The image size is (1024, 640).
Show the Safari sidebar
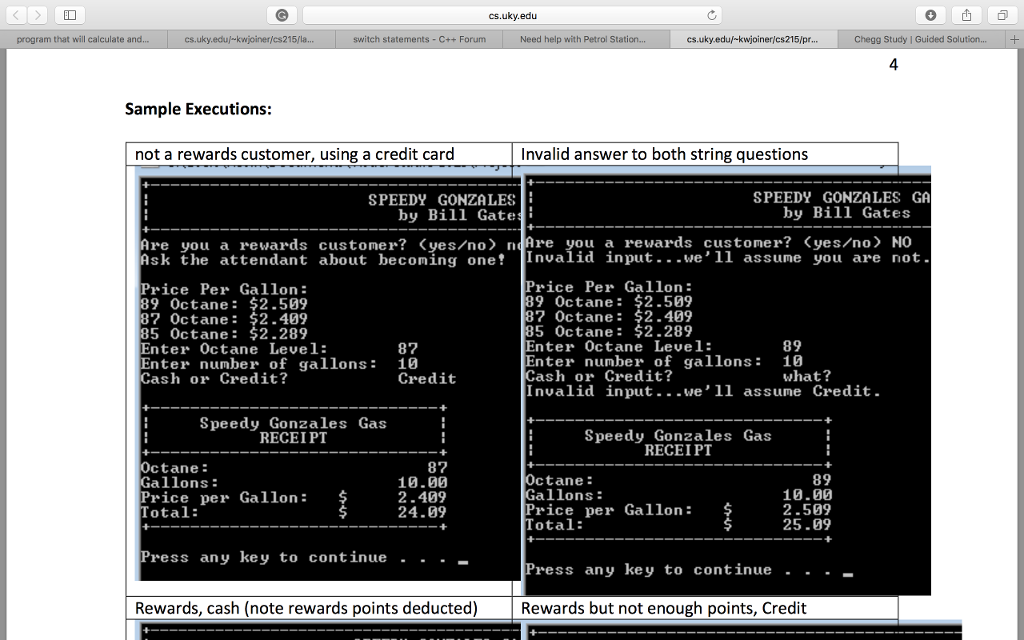70,15
